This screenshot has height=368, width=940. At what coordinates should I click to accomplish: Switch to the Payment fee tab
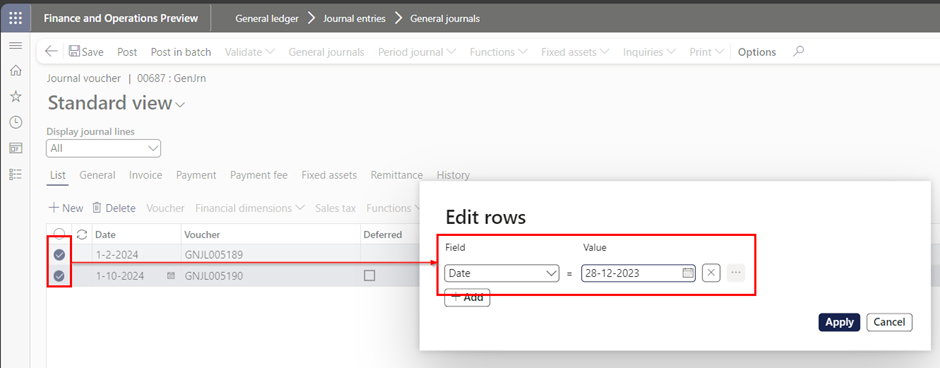coord(259,175)
